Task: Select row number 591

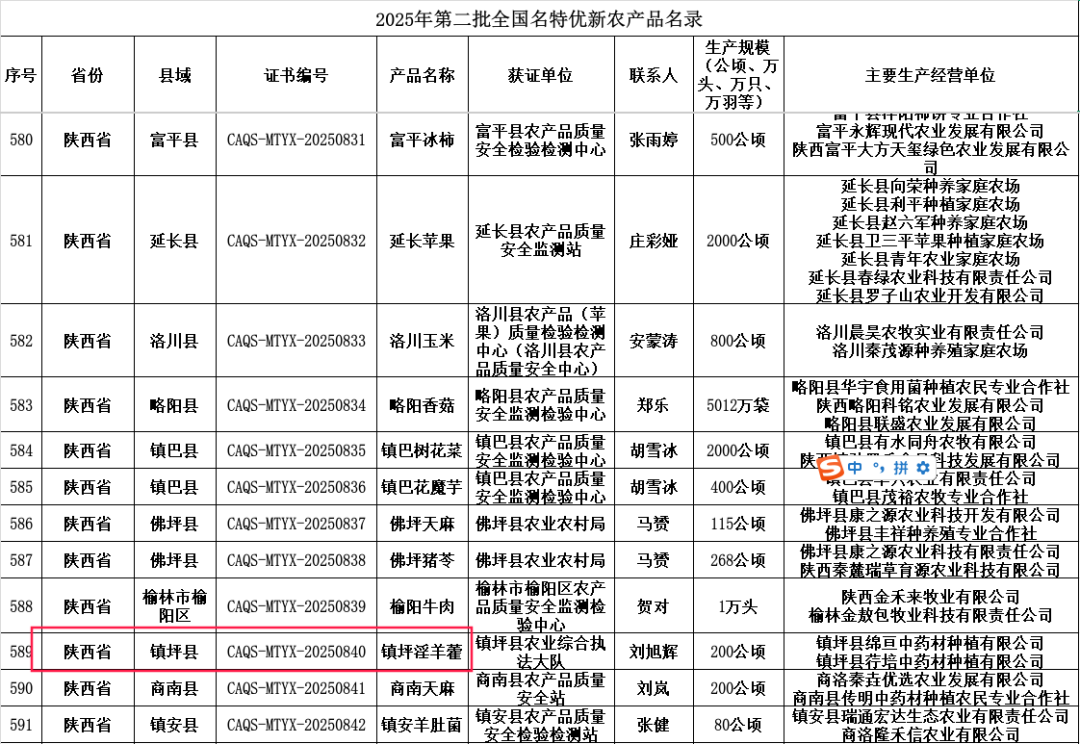Action: pyautogui.click(x=21, y=725)
